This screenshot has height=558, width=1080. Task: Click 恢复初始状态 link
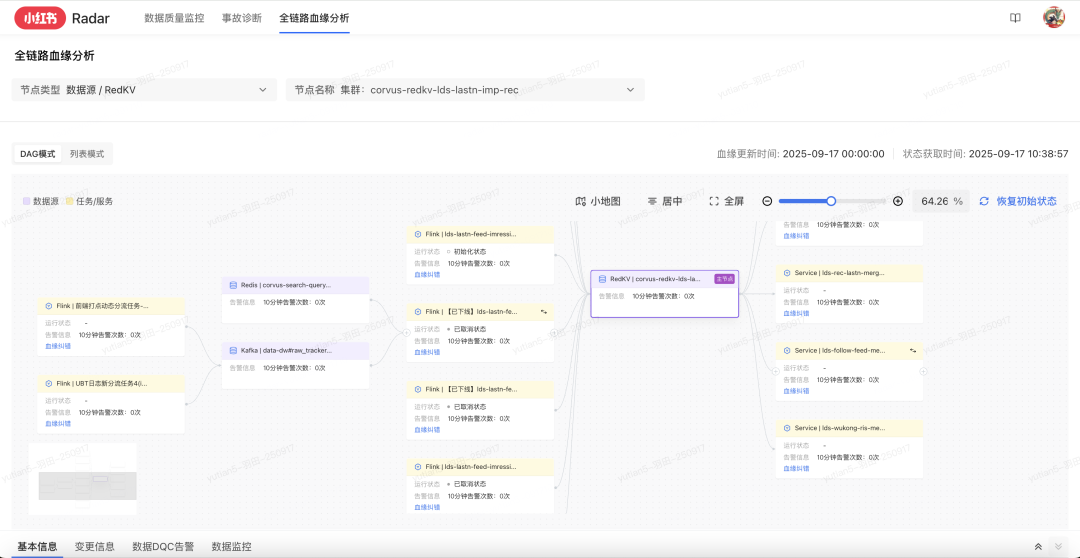point(1026,201)
